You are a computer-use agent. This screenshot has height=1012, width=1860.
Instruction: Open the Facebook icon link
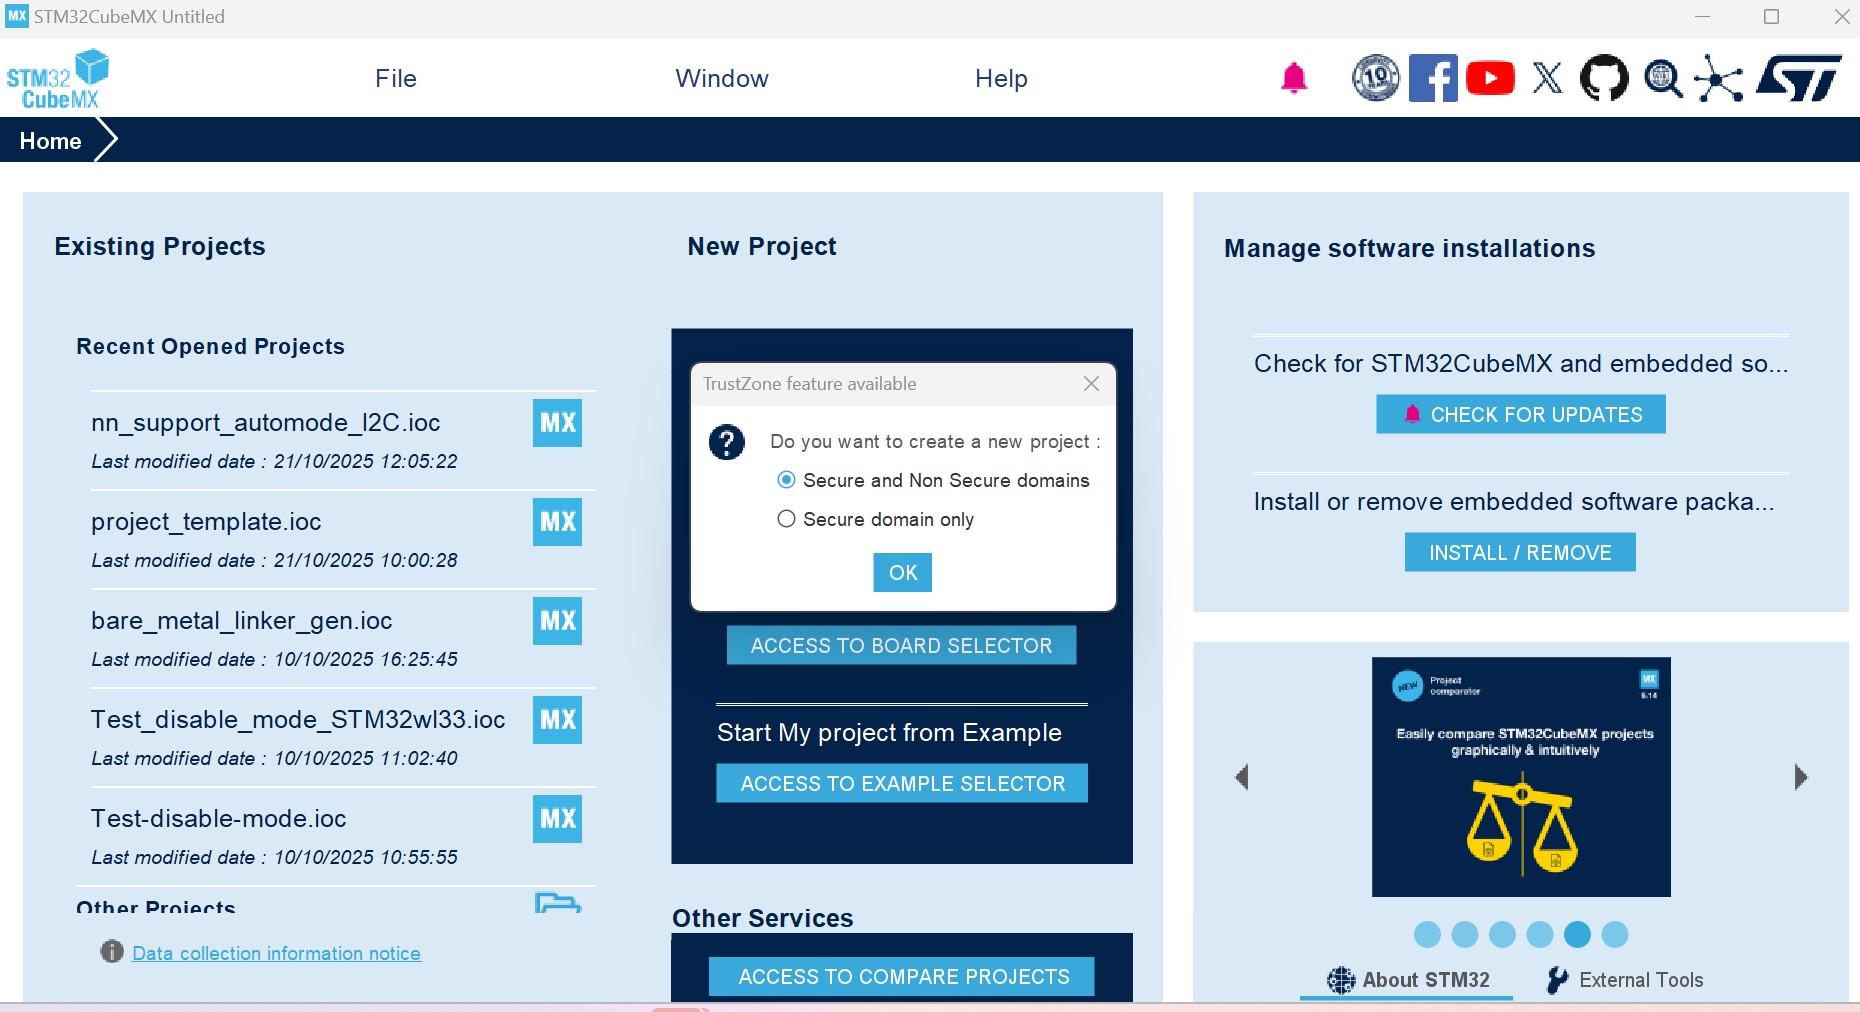pos(1433,78)
